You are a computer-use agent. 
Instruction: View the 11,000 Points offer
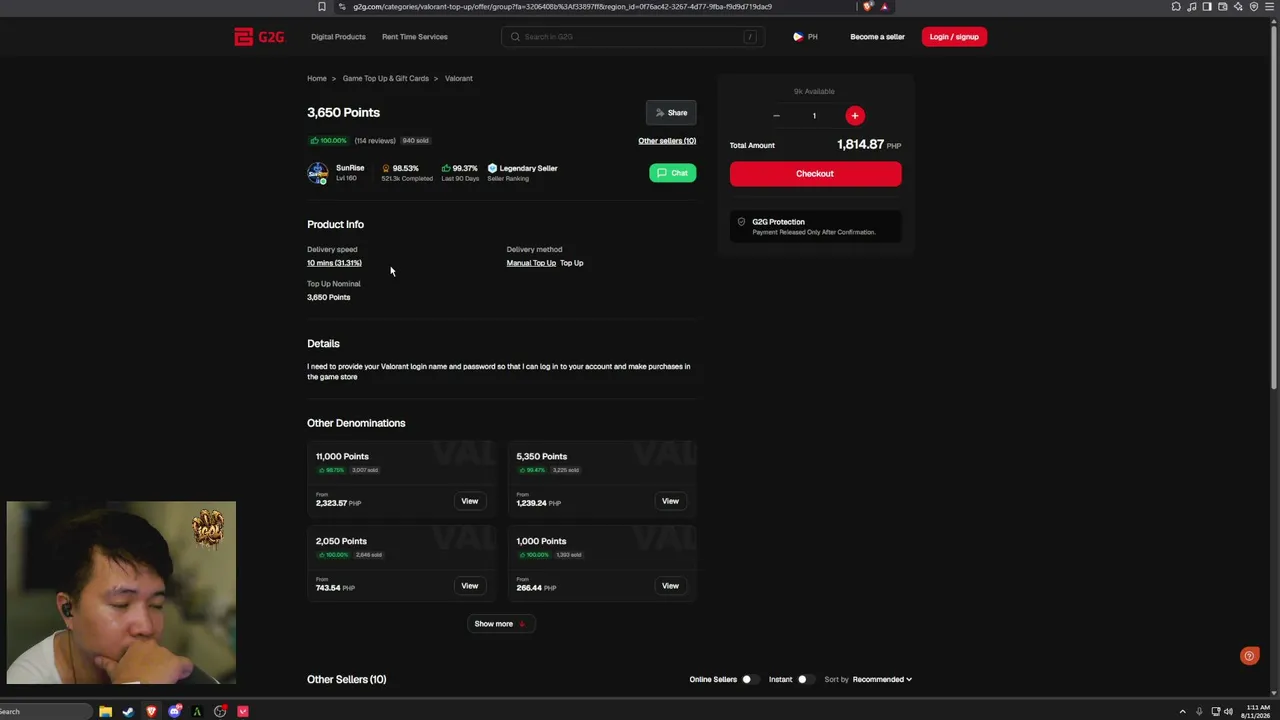click(470, 501)
